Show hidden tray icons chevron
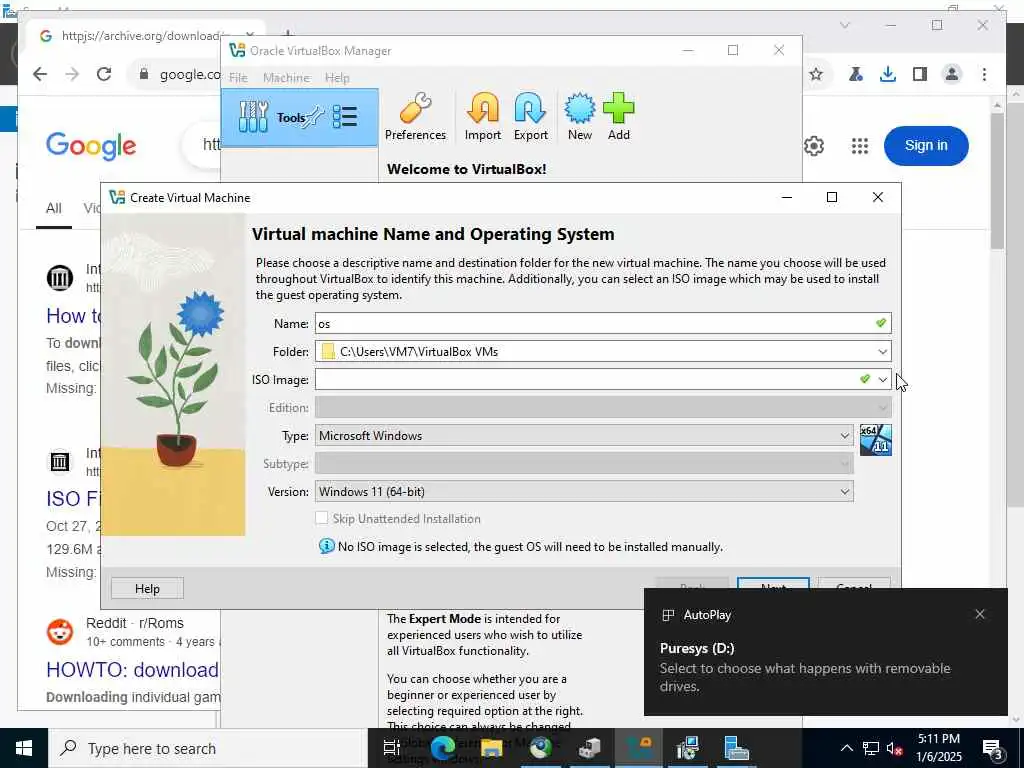 pyautogui.click(x=846, y=748)
